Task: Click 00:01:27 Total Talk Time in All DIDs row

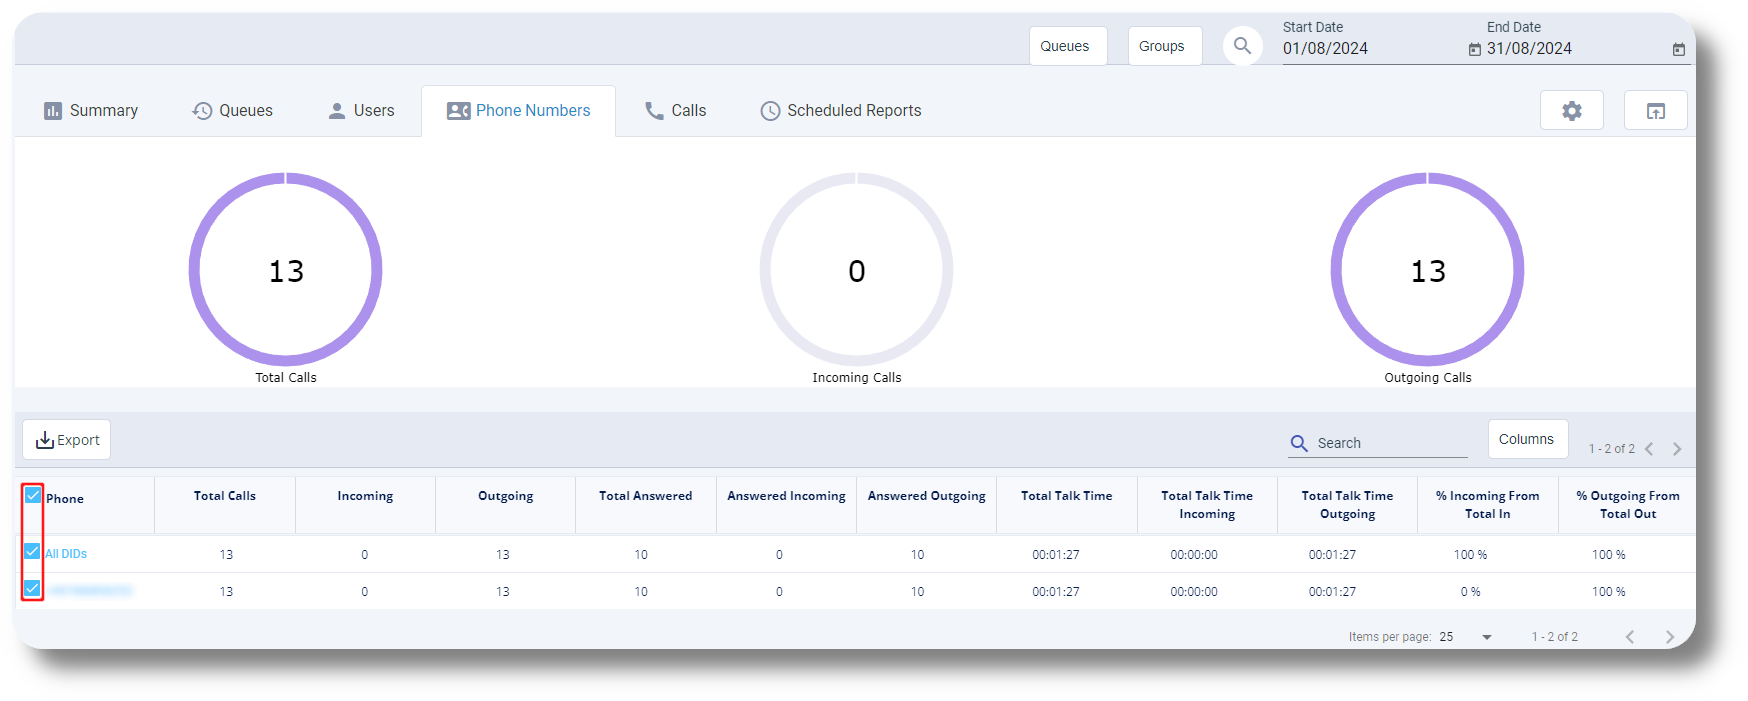Action: coord(1056,555)
